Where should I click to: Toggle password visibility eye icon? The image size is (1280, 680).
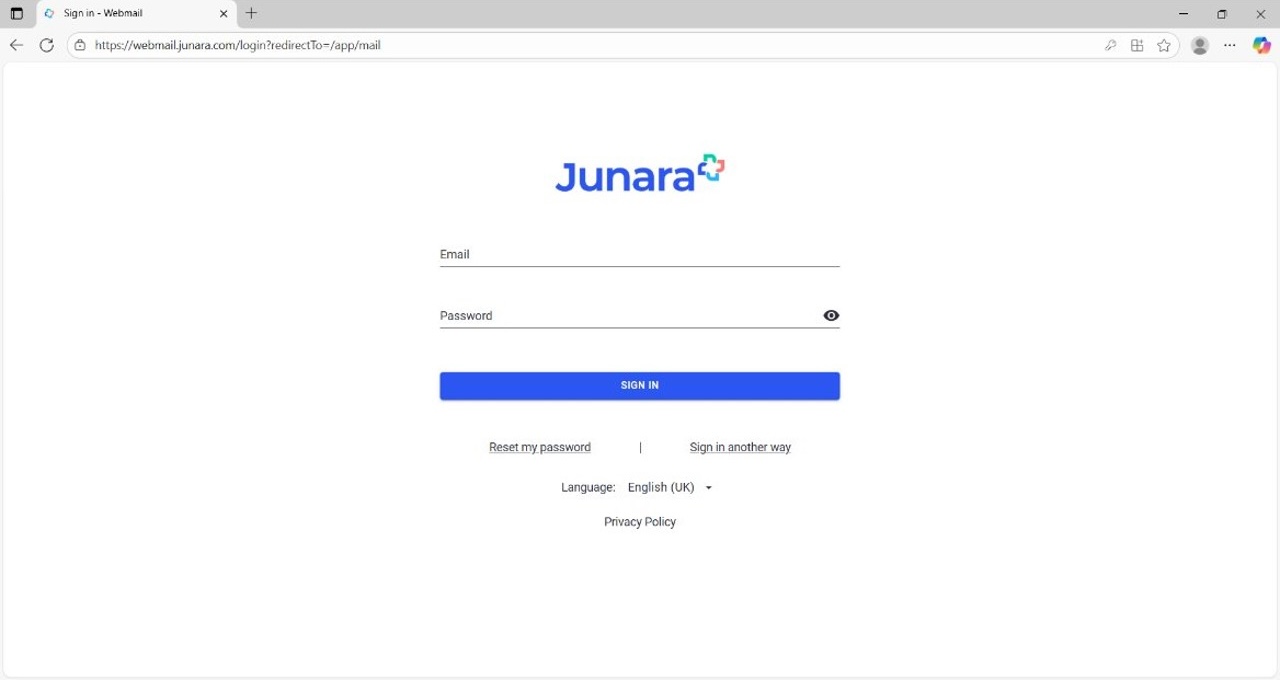tap(831, 315)
